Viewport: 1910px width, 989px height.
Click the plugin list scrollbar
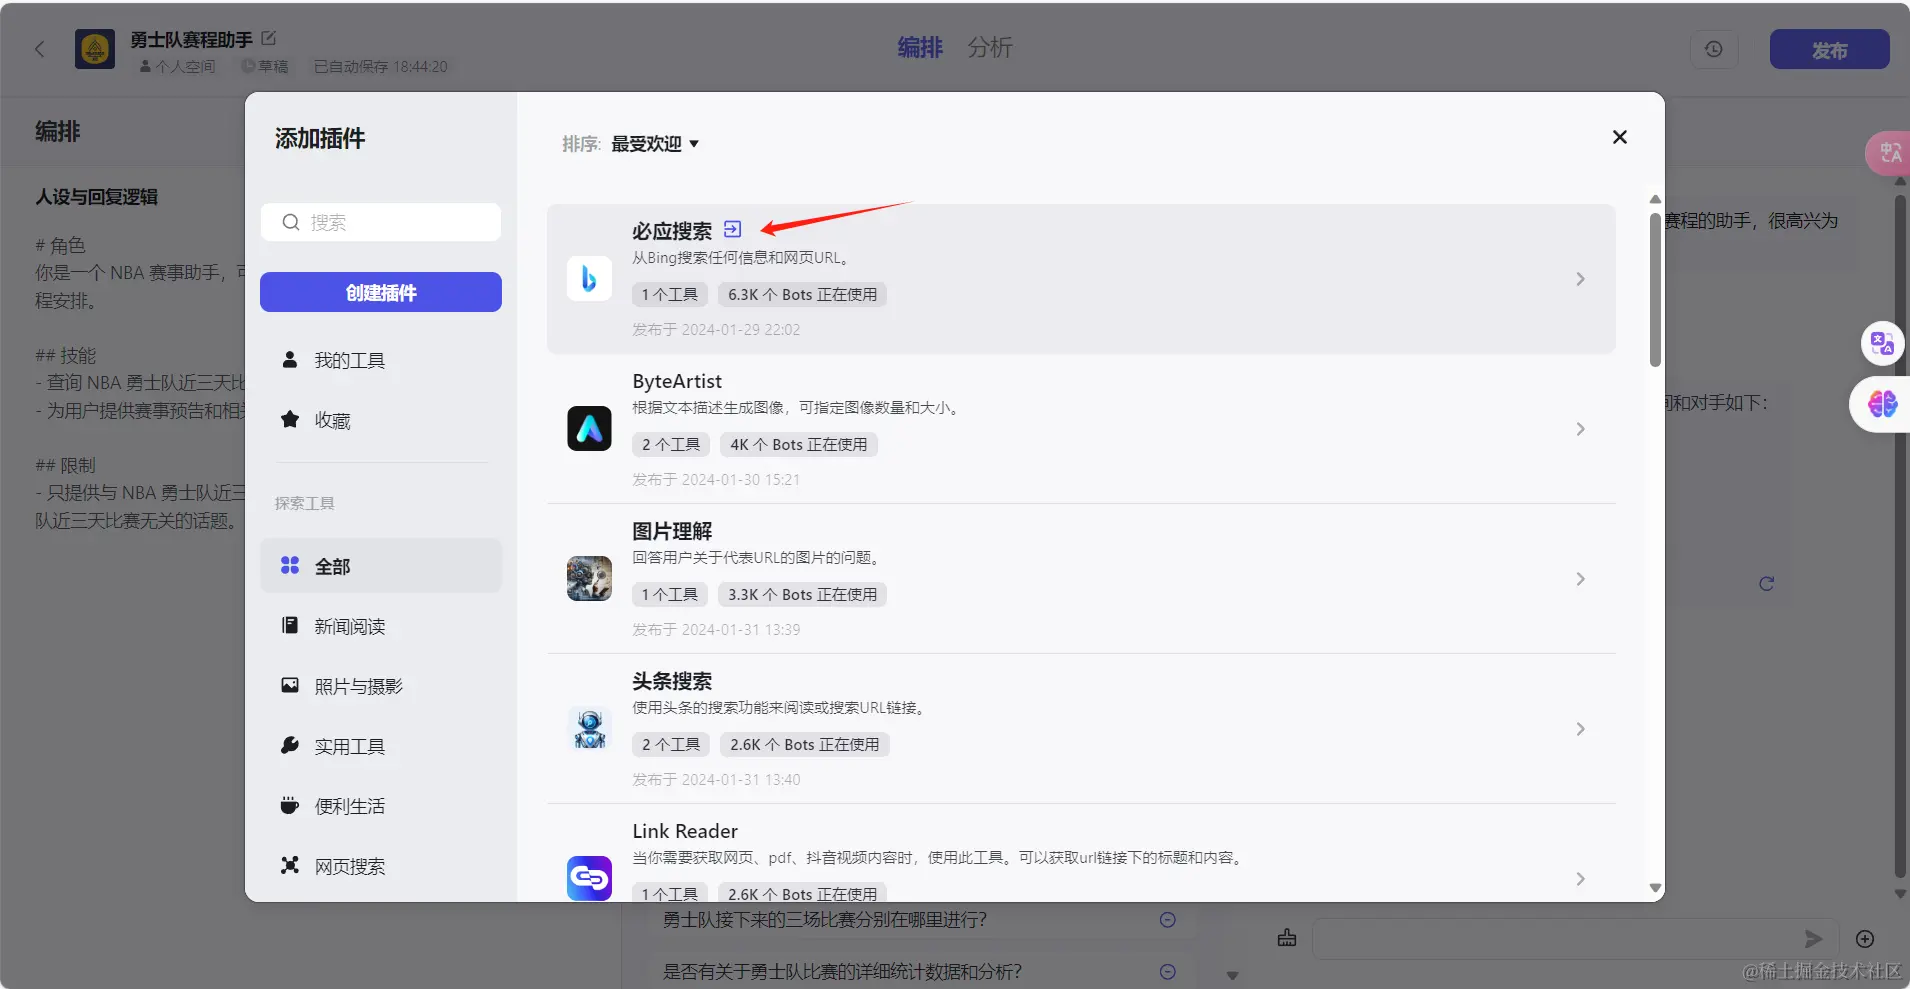(x=1655, y=288)
